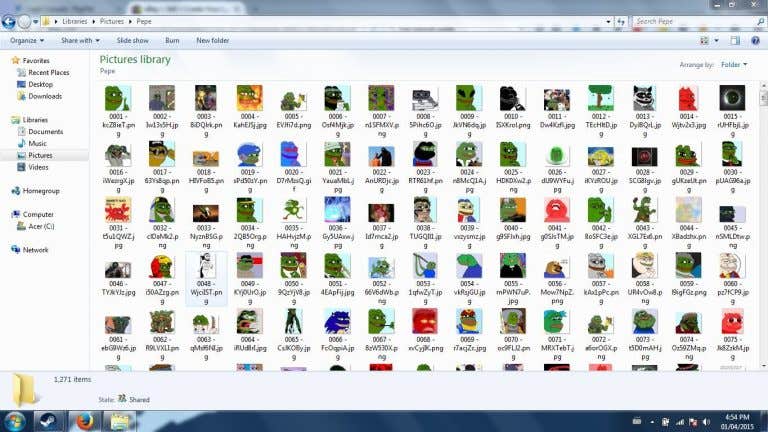Open the Share with dropdown
This screenshot has width=768, height=432.
[x=80, y=41]
